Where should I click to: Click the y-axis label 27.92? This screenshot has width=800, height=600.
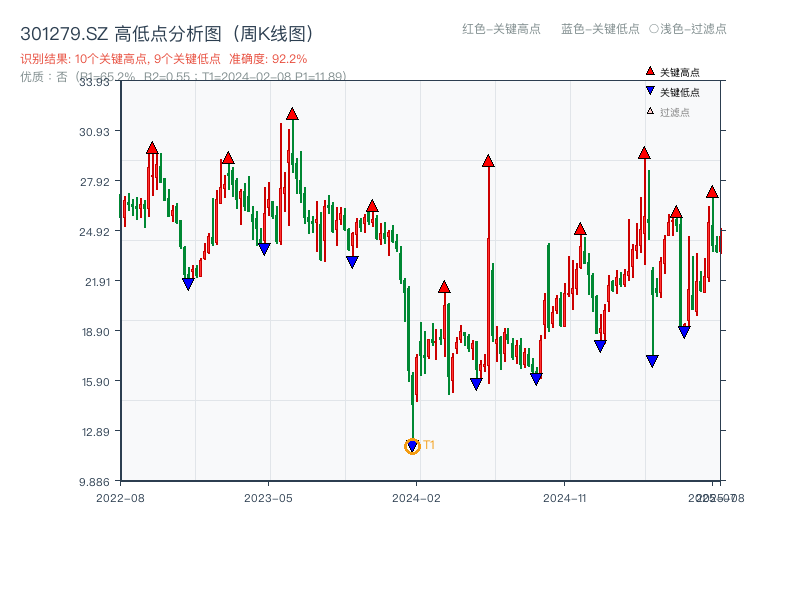(94, 182)
